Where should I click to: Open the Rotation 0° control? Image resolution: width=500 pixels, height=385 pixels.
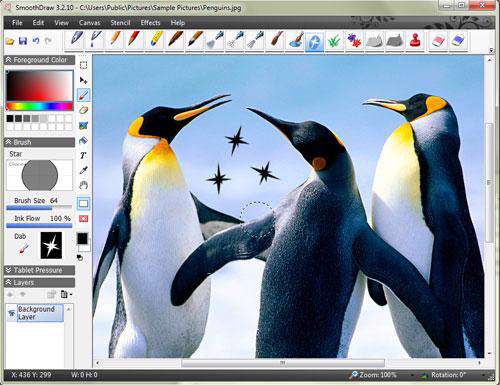443,375
